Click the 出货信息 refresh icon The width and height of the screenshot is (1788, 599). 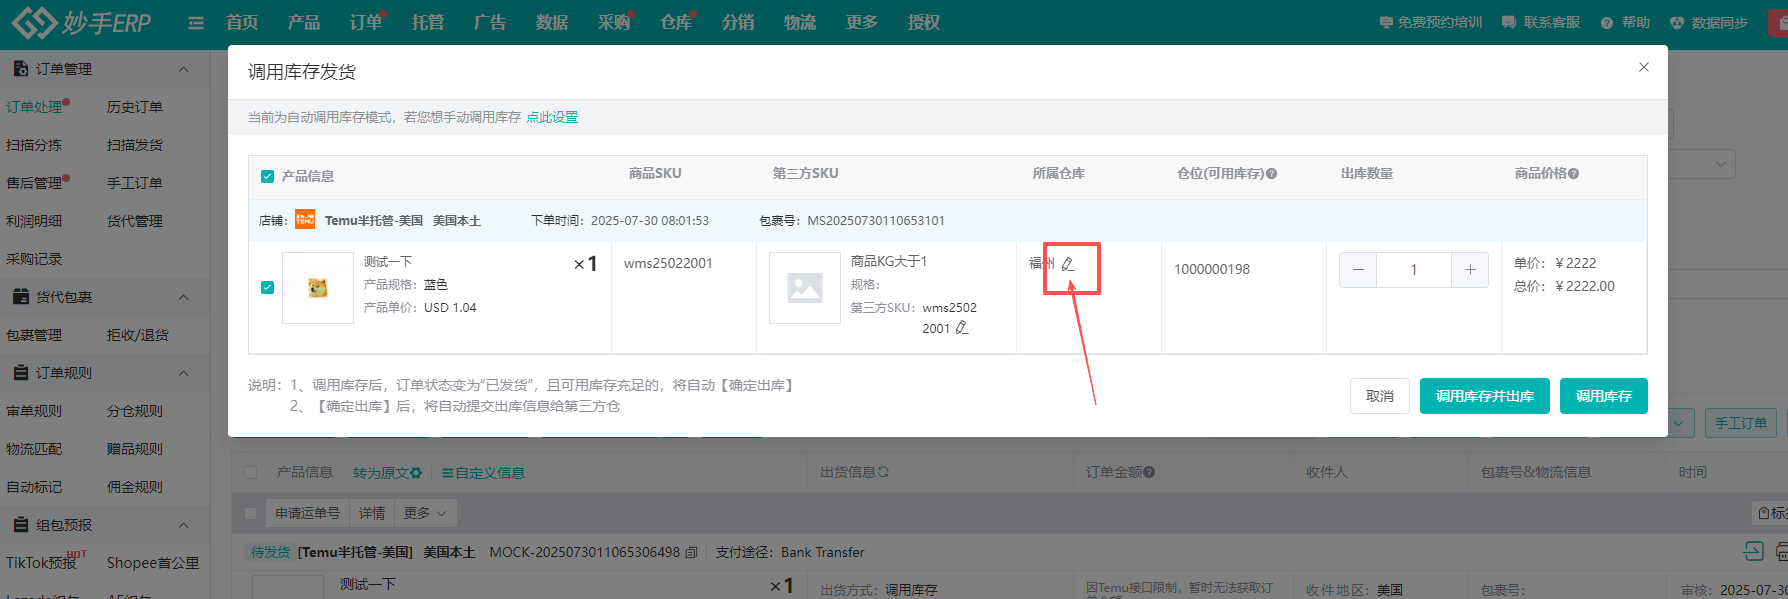point(883,472)
